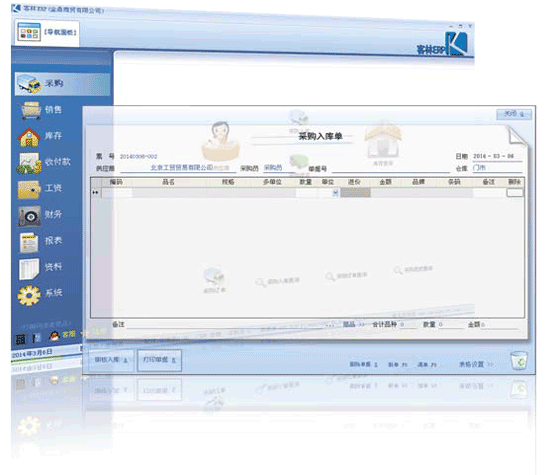Click the 2014年3月6日 date in status bar

tap(32, 353)
